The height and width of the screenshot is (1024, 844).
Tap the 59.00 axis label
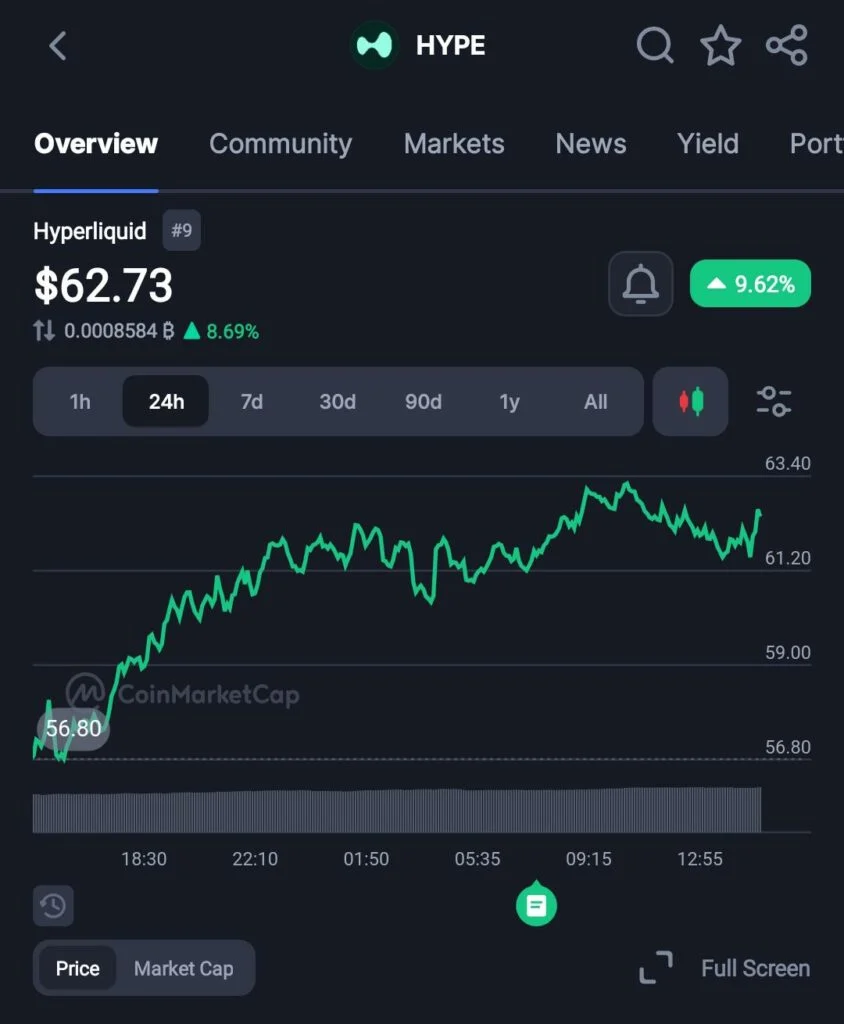point(787,652)
